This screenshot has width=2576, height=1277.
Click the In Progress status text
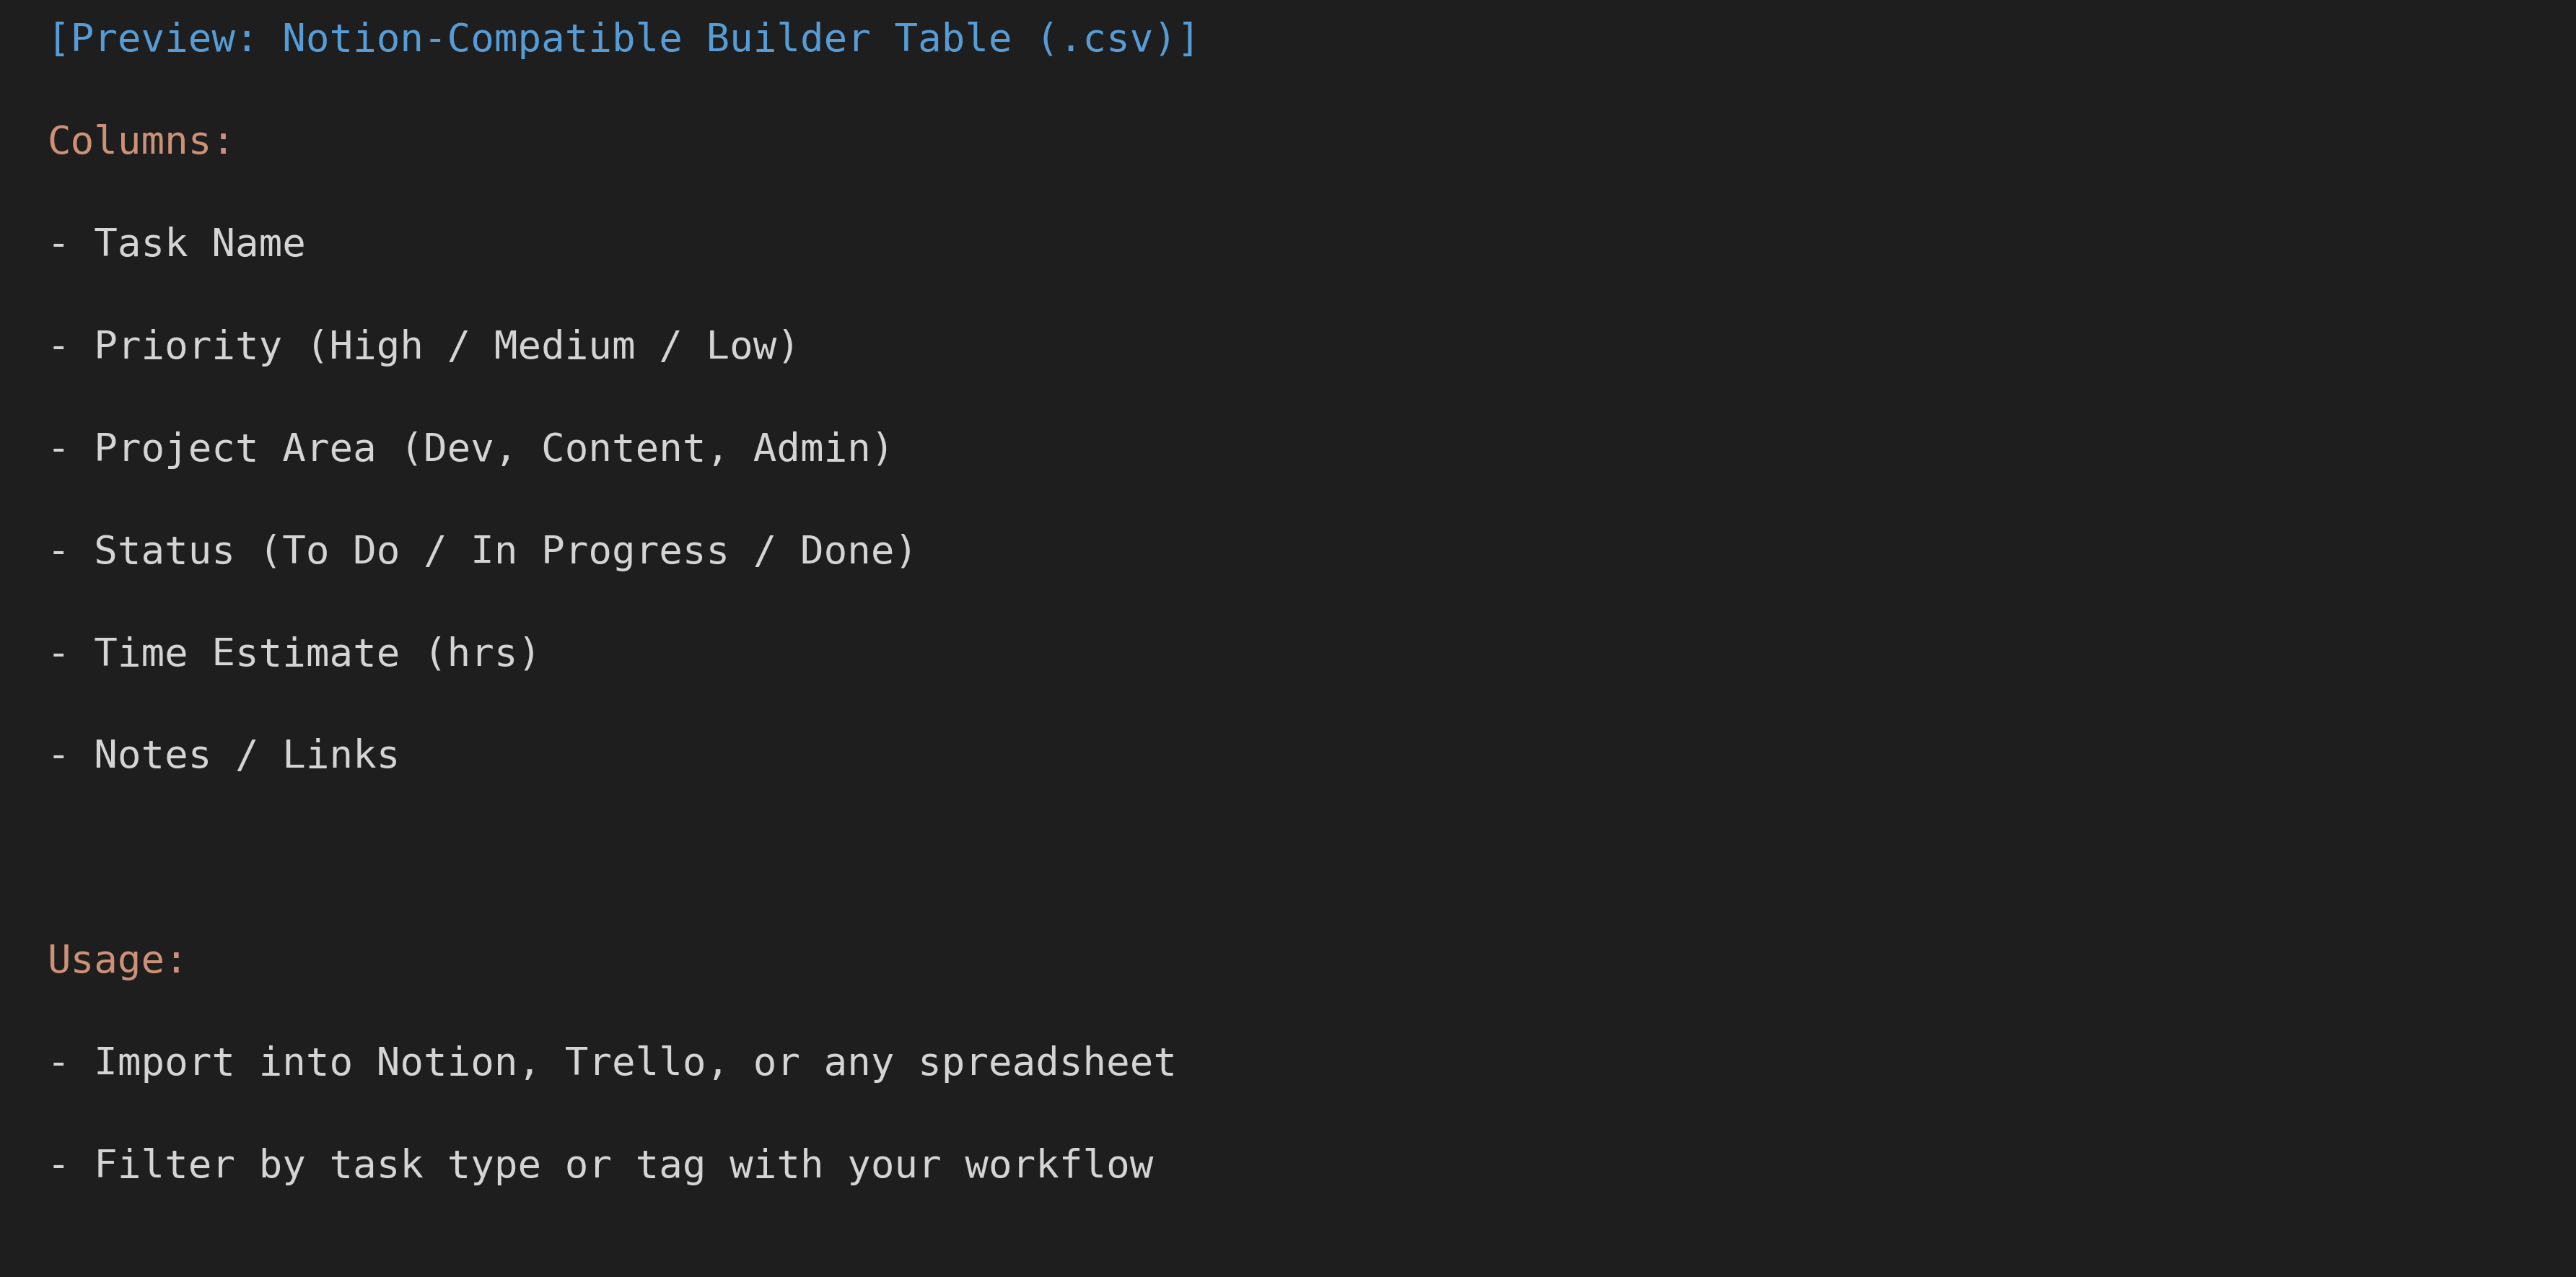(600, 551)
